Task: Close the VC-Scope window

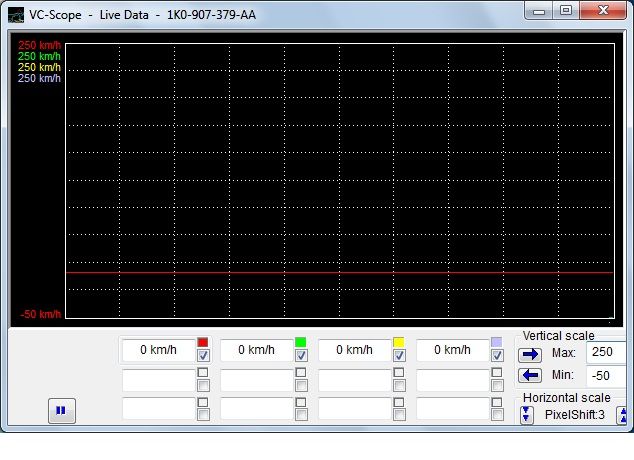Action: pos(603,11)
